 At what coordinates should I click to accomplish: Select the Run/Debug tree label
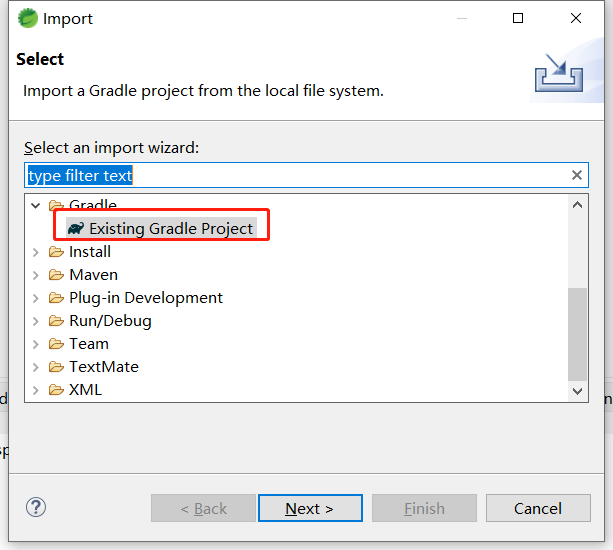click(110, 321)
